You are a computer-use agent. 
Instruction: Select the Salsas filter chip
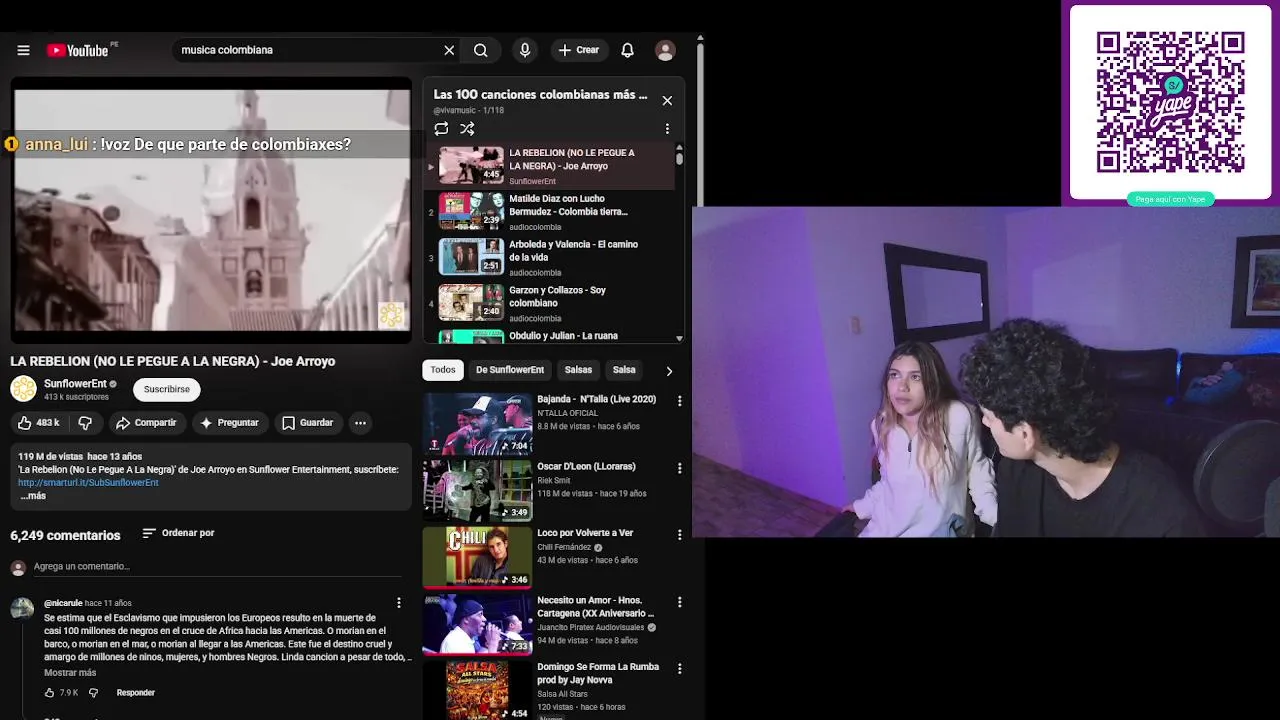(578, 370)
